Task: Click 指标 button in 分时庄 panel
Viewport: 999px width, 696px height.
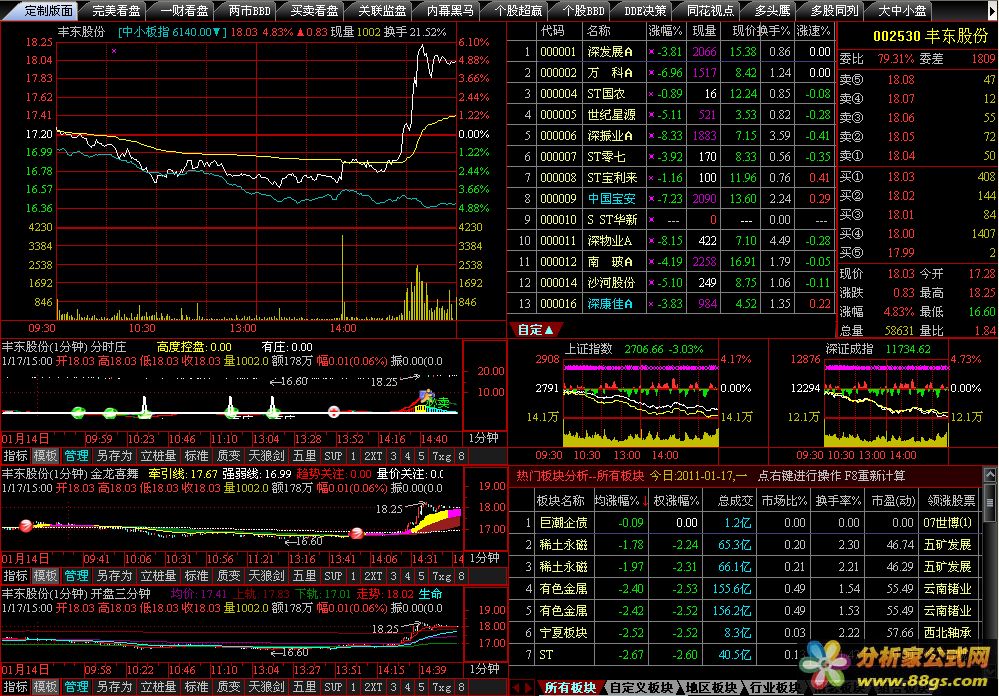Action: click(15, 456)
